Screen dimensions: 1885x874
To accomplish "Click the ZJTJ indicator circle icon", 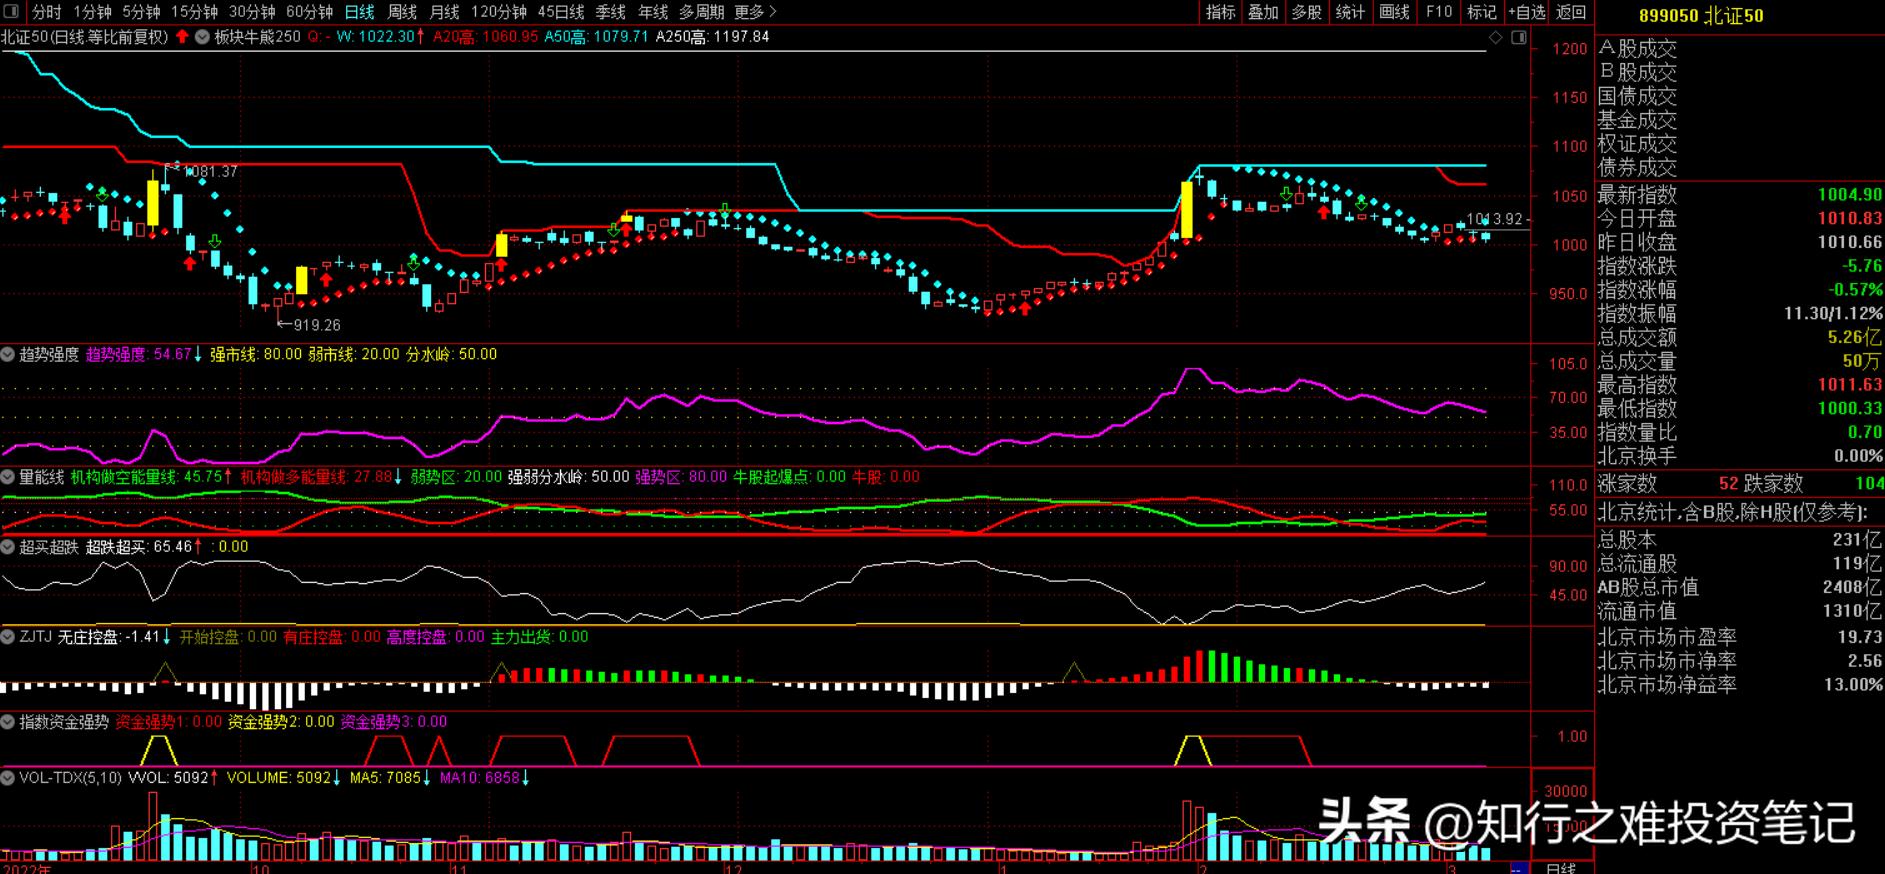I will 8,637.
